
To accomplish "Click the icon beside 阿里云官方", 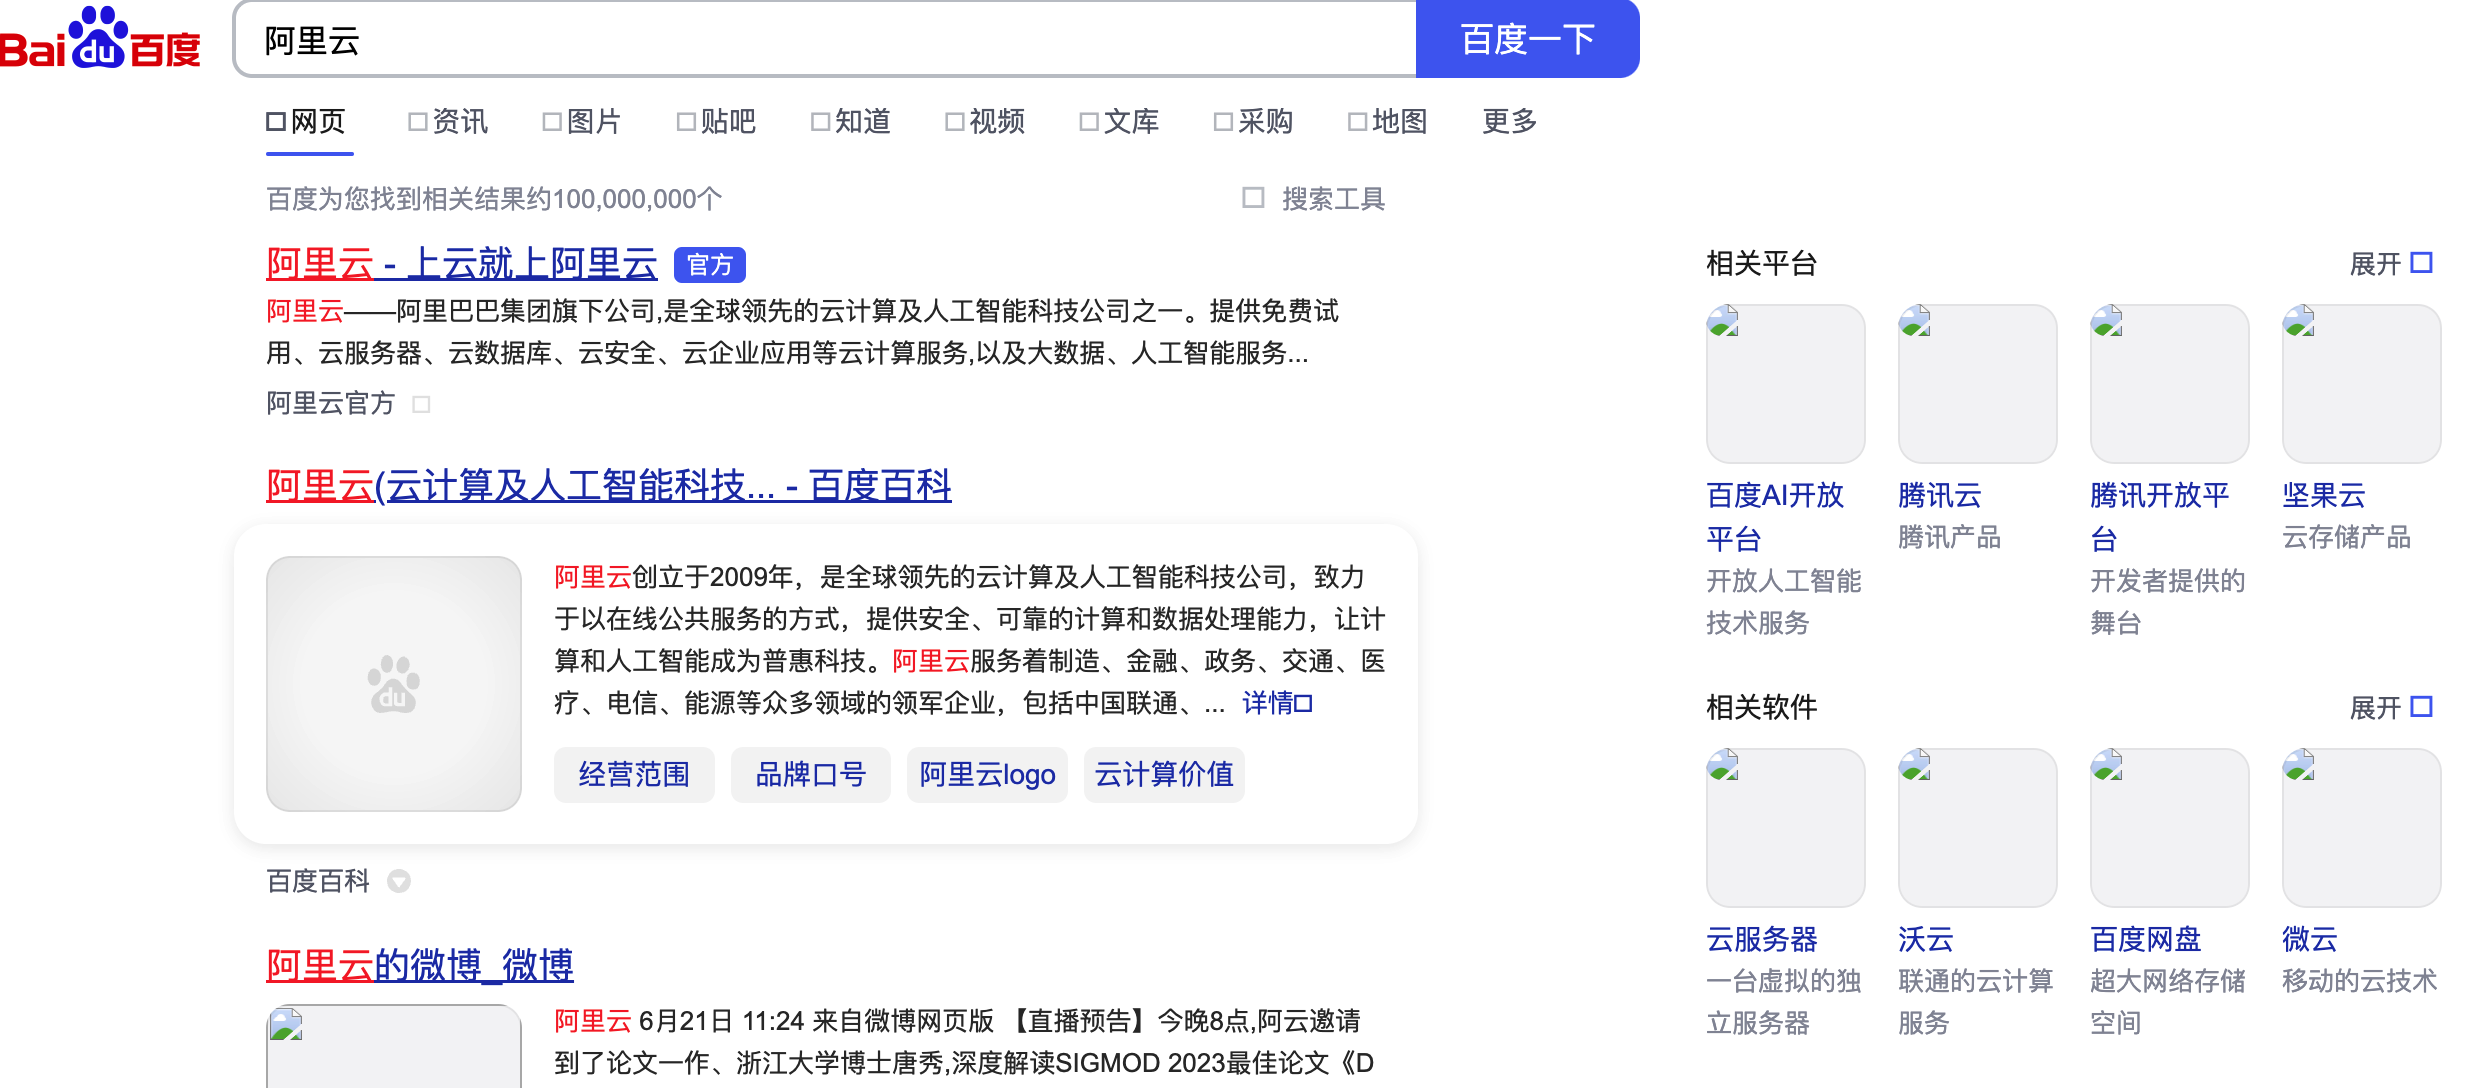I will tap(422, 404).
